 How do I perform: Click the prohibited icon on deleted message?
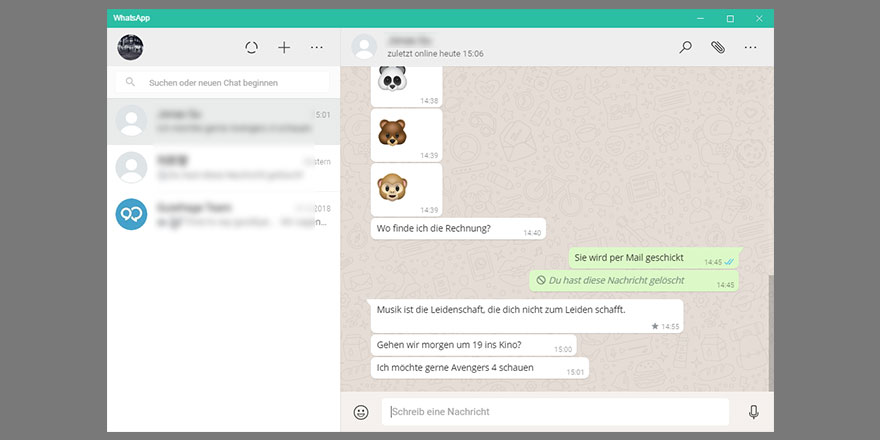(x=541, y=280)
